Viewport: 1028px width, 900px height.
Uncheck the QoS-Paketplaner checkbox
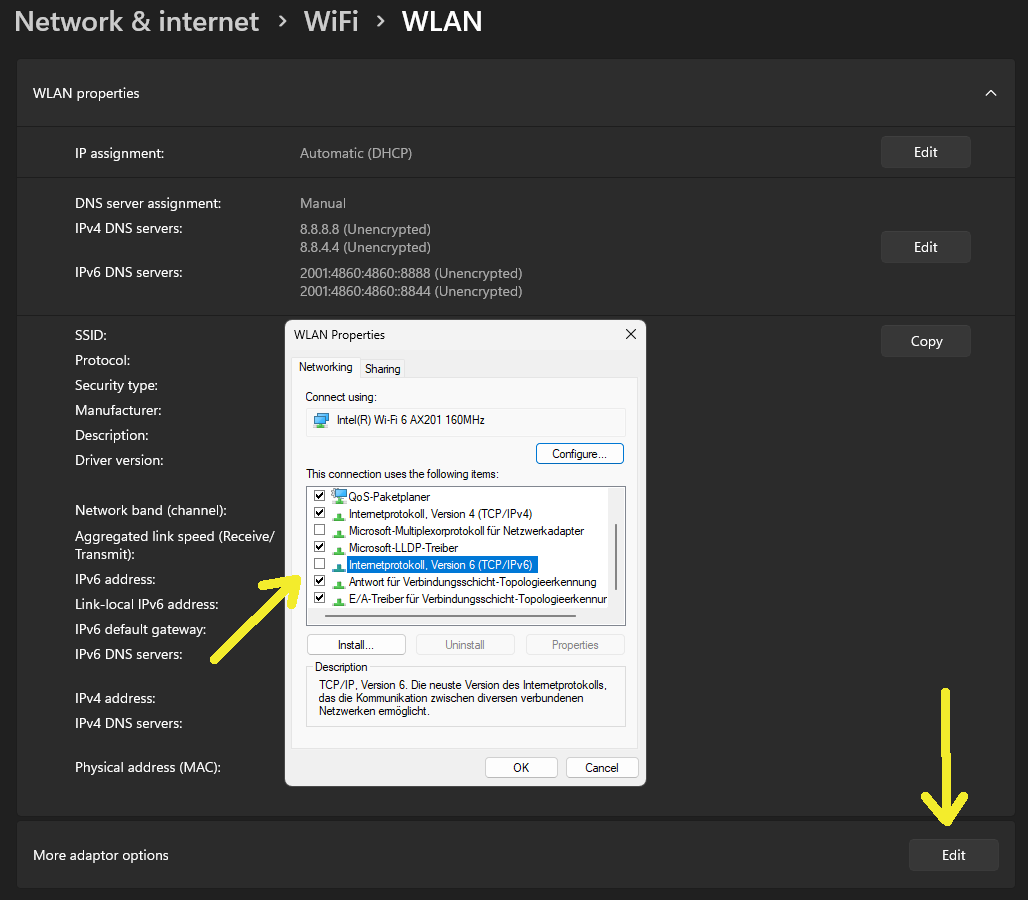pyautogui.click(x=319, y=496)
